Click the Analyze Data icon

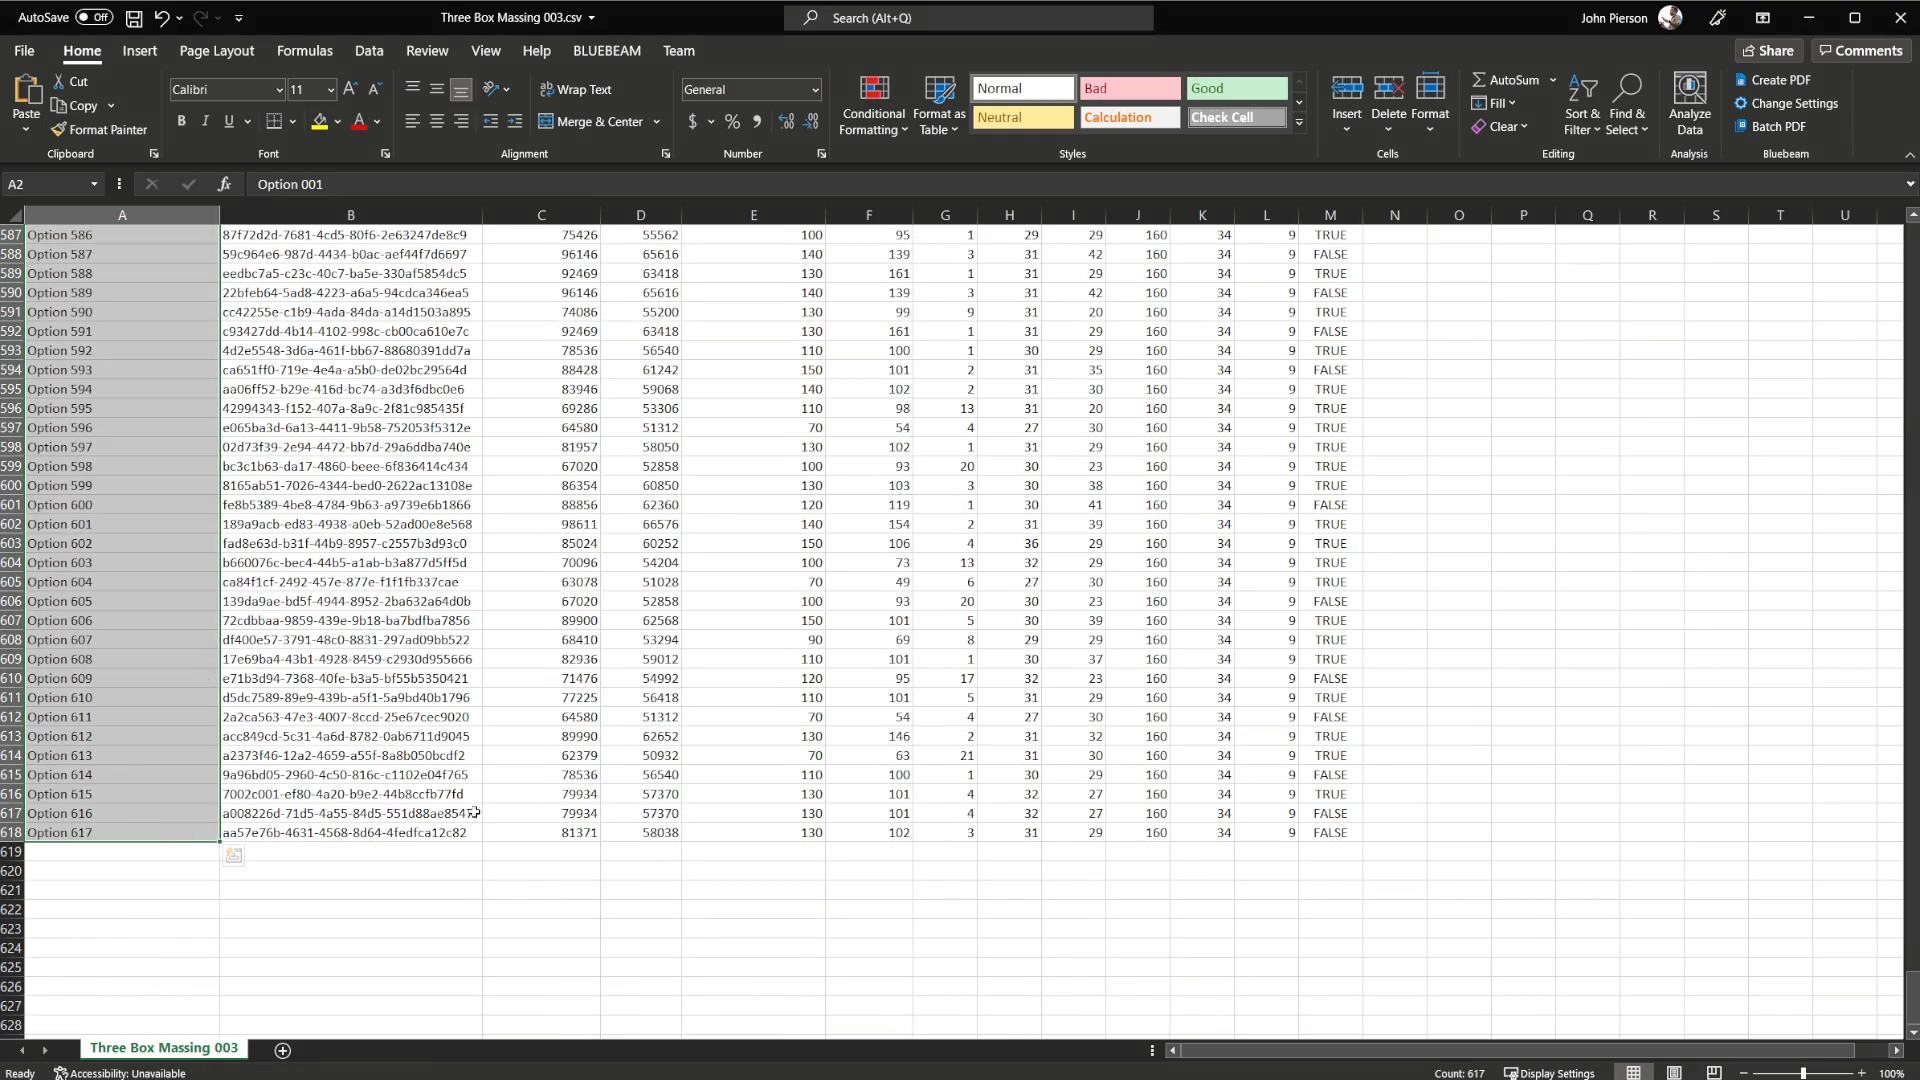tap(1689, 90)
